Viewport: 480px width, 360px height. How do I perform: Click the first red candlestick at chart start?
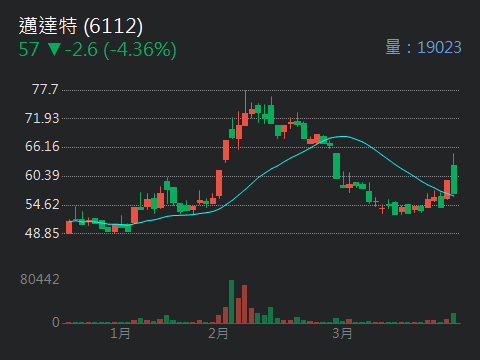(x=69, y=227)
